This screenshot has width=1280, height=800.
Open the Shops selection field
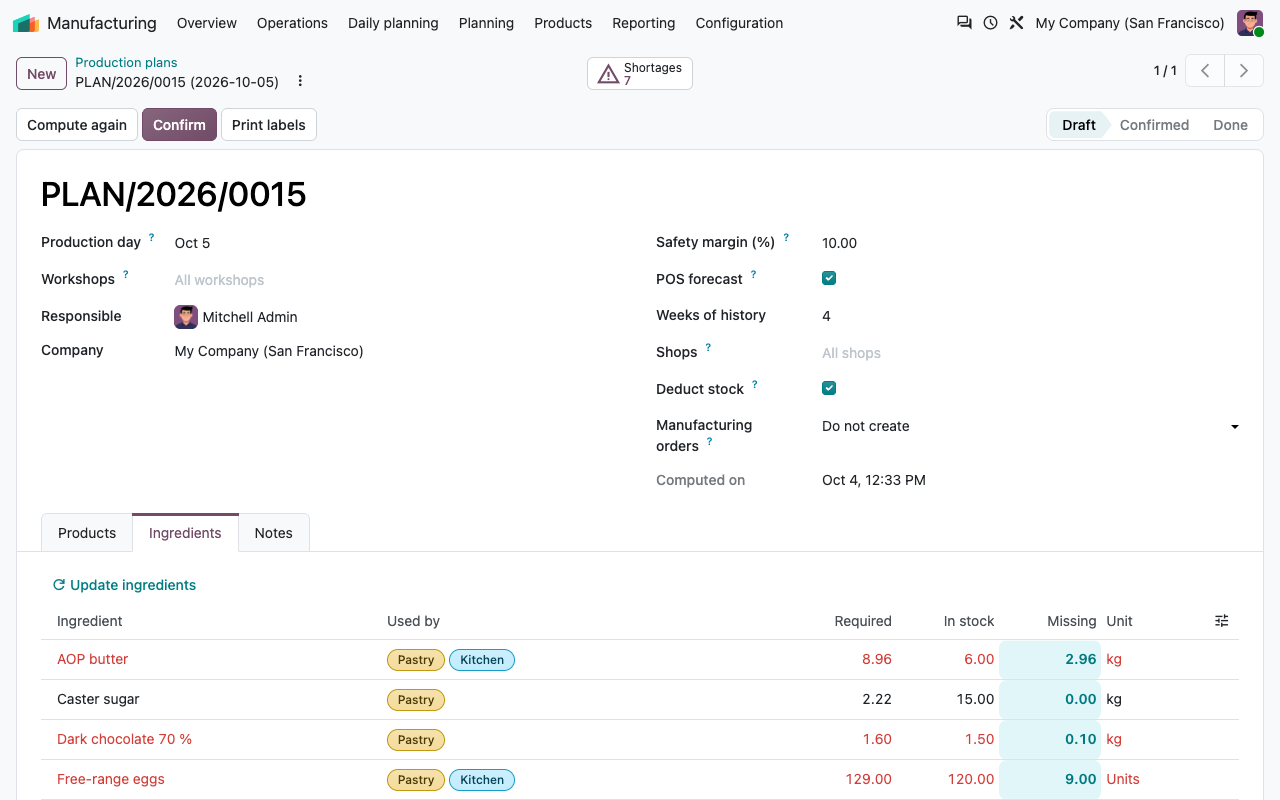[1030, 353]
